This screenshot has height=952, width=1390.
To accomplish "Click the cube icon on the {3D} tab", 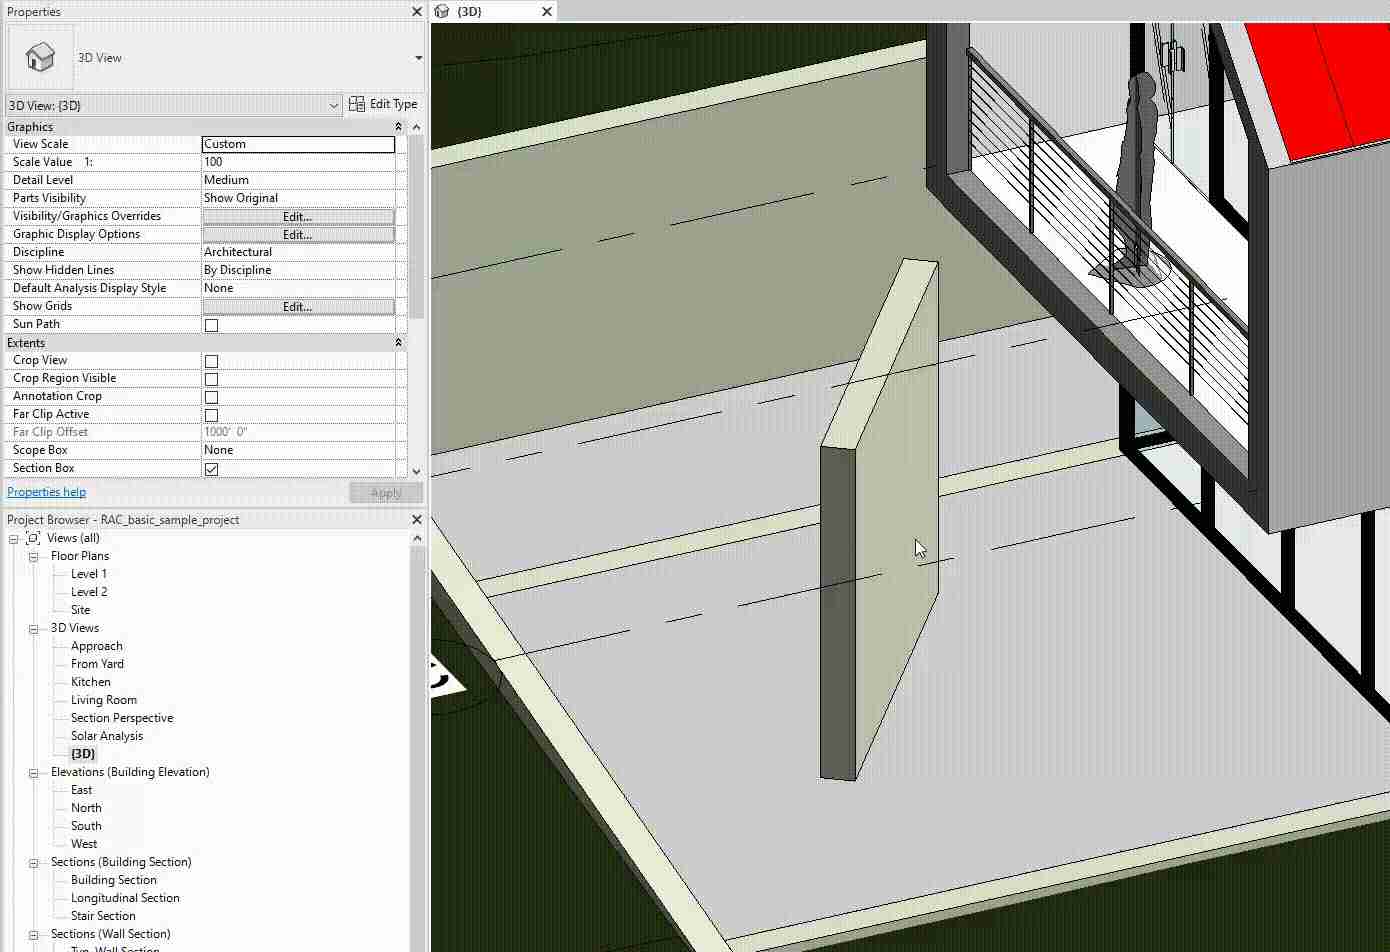I will point(441,11).
